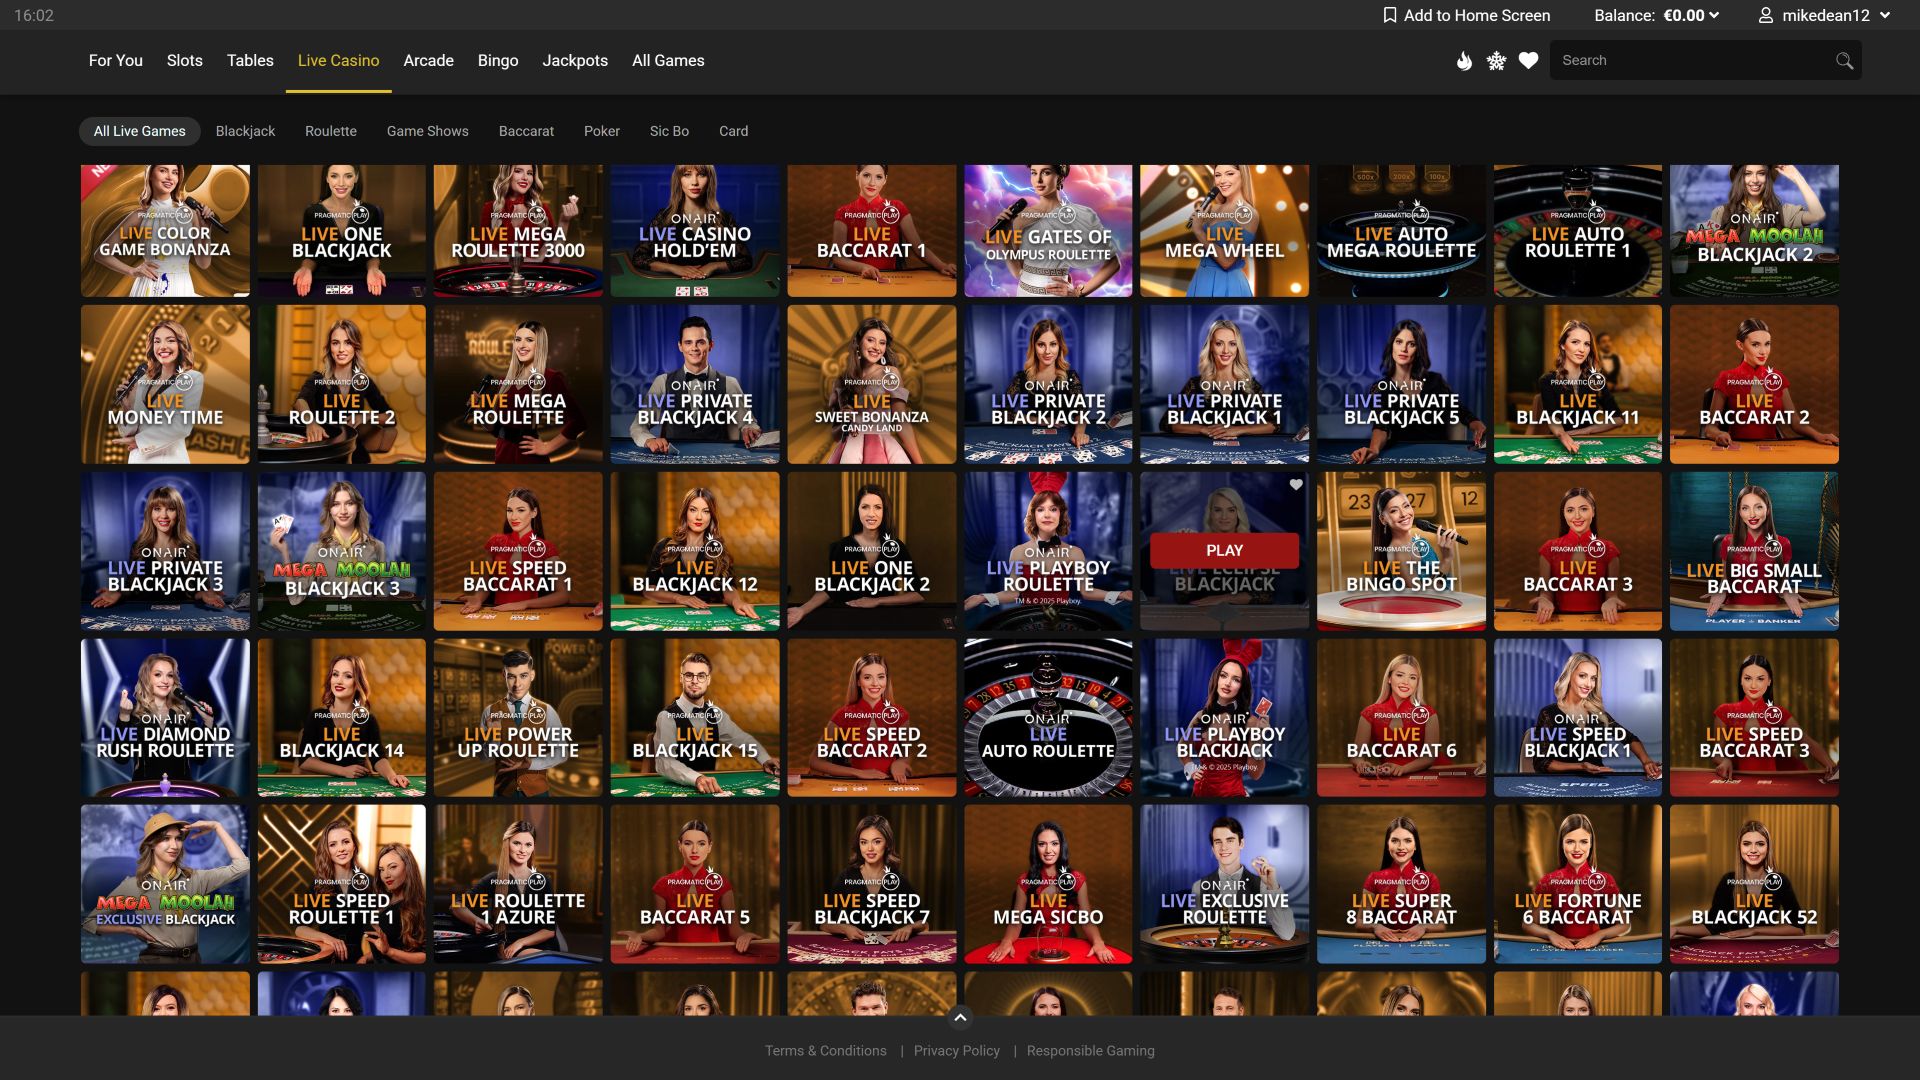
Task: Click the red PLAY button
Action: click(x=1224, y=551)
